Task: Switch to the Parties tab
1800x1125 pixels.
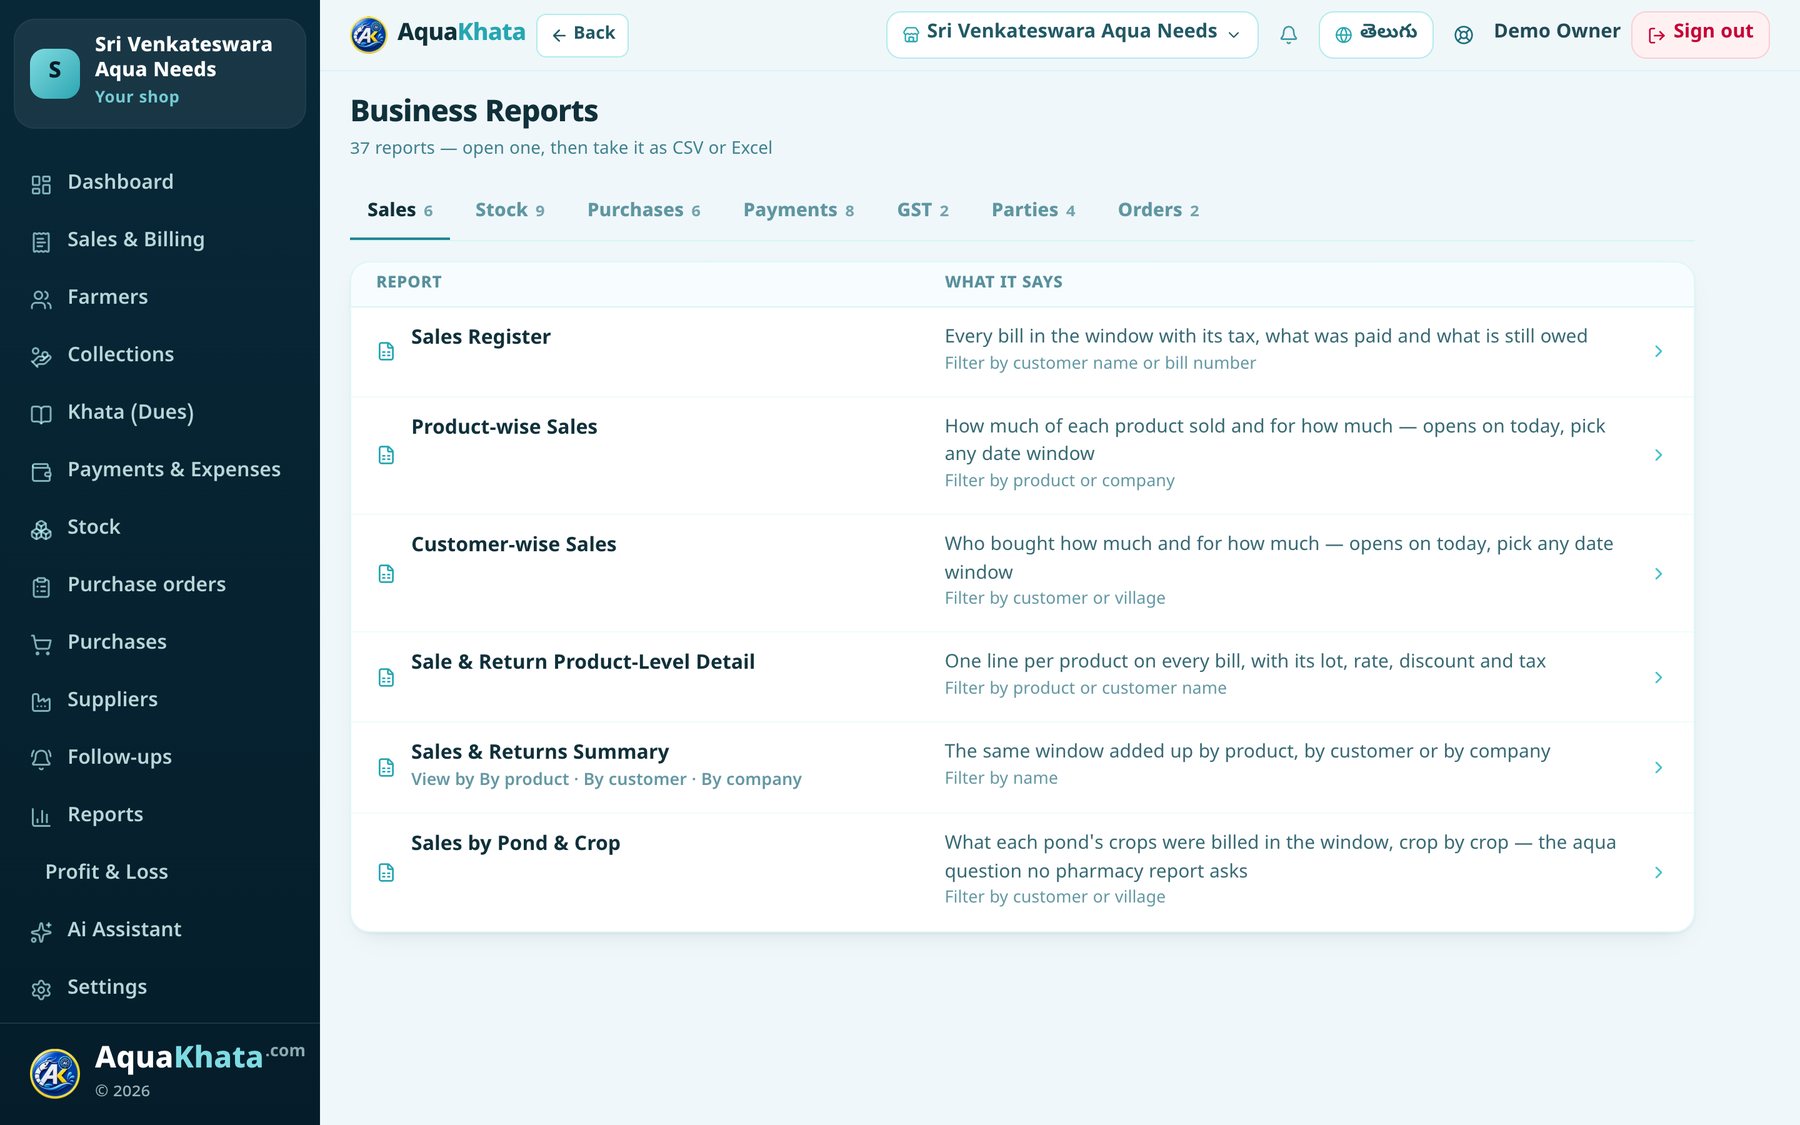Action: [1033, 210]
